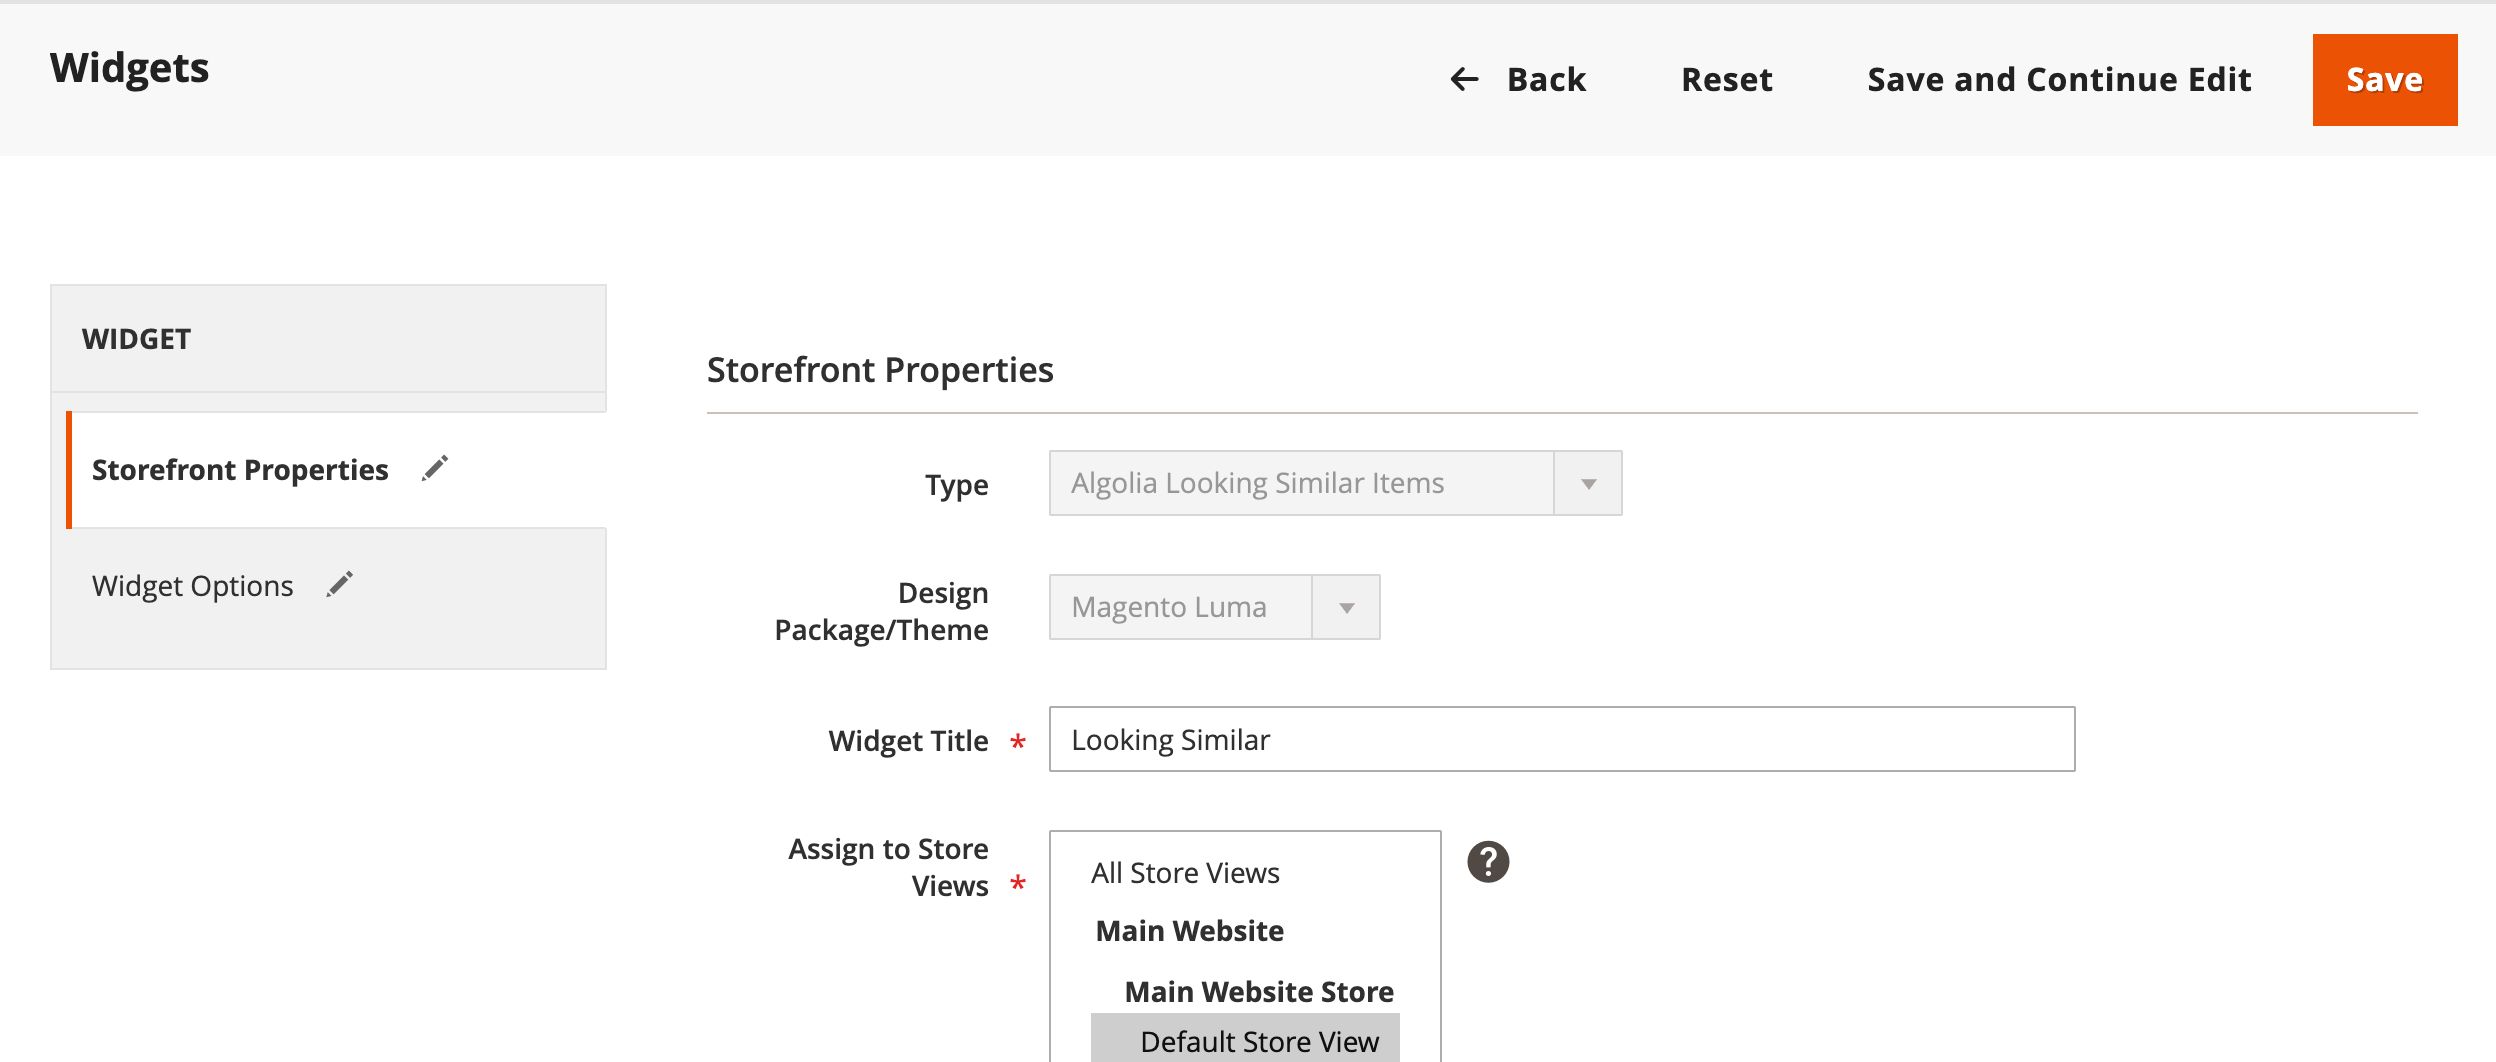This screenshot has height=1062, width=2496.
Task: Select Main Website in the store views list
Action: tap(1190, 930)
